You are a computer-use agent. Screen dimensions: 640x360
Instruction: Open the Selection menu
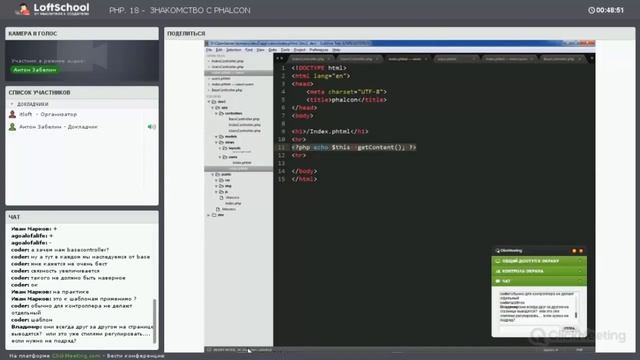[234, 50]
